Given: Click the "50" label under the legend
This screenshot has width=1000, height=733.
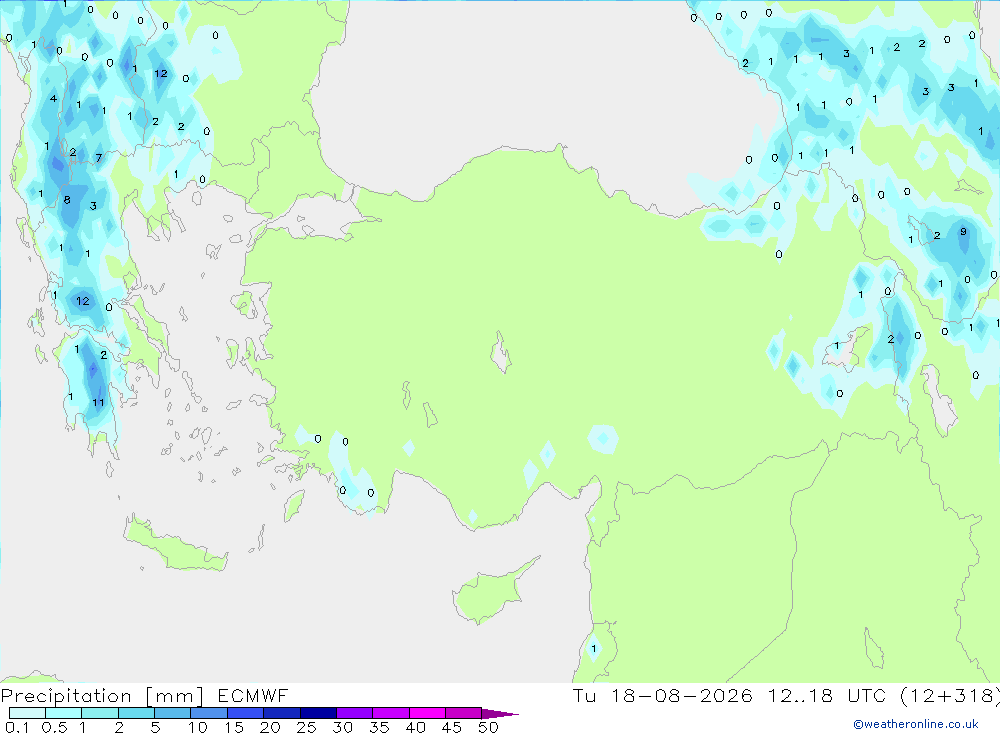Looking at the screenshot, I should click(x=488, y=727).
